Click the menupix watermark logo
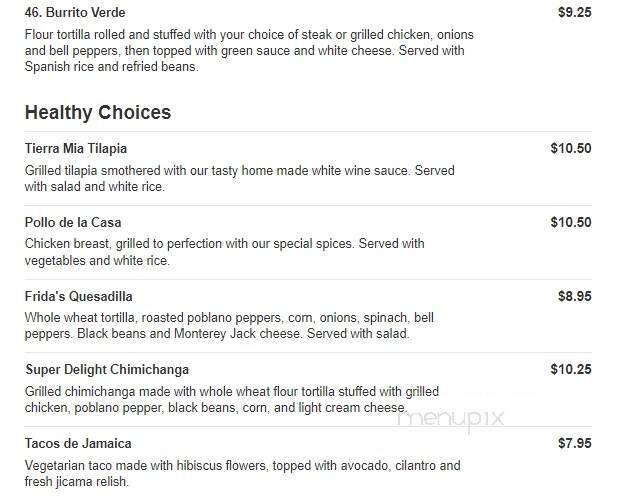This screenshot has width=630, height=501. (451, 420)
